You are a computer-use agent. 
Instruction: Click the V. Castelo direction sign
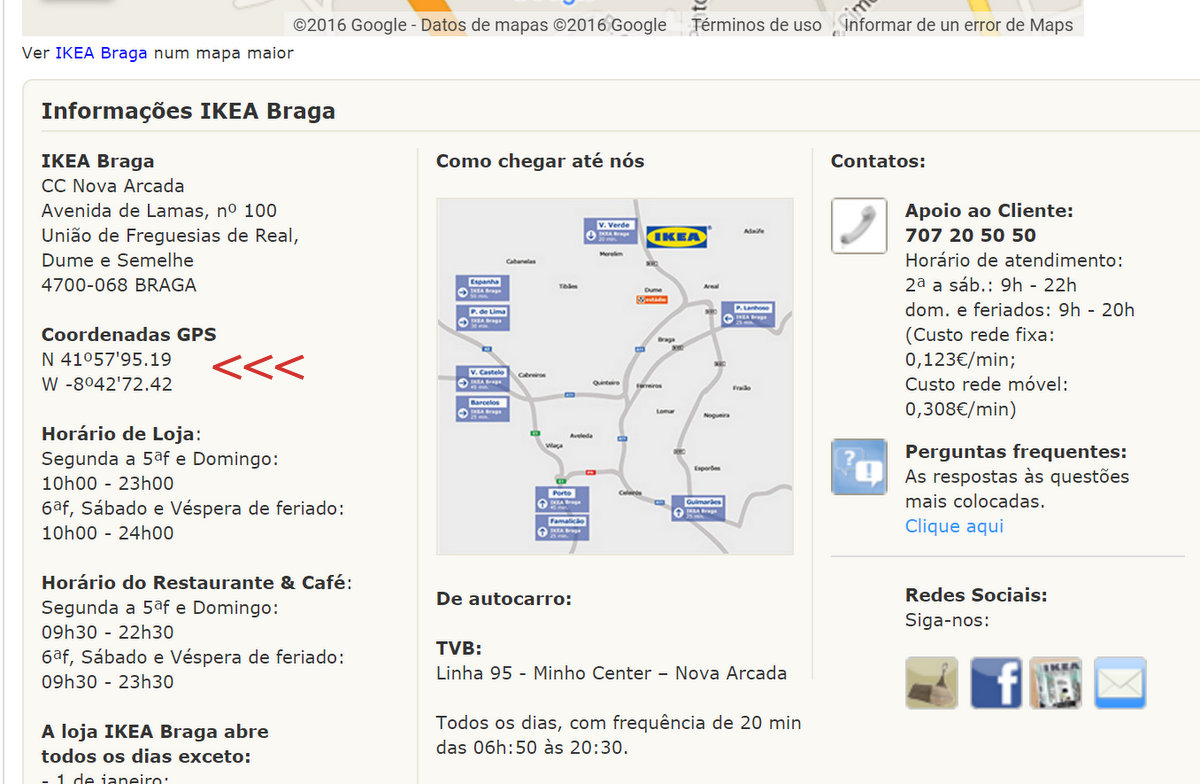(x=483, y=378)
